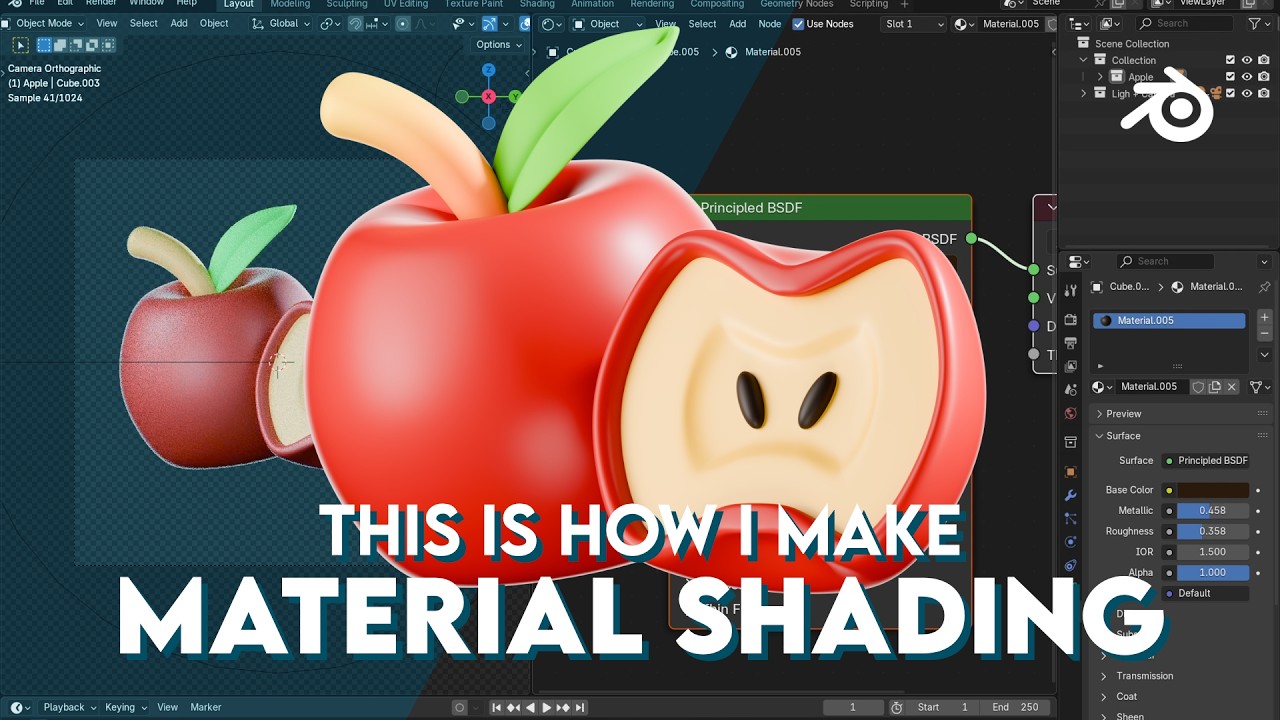Click the Base Color swatch
The height and width of the screenshot is (720, 1280).
(1213, 490)
